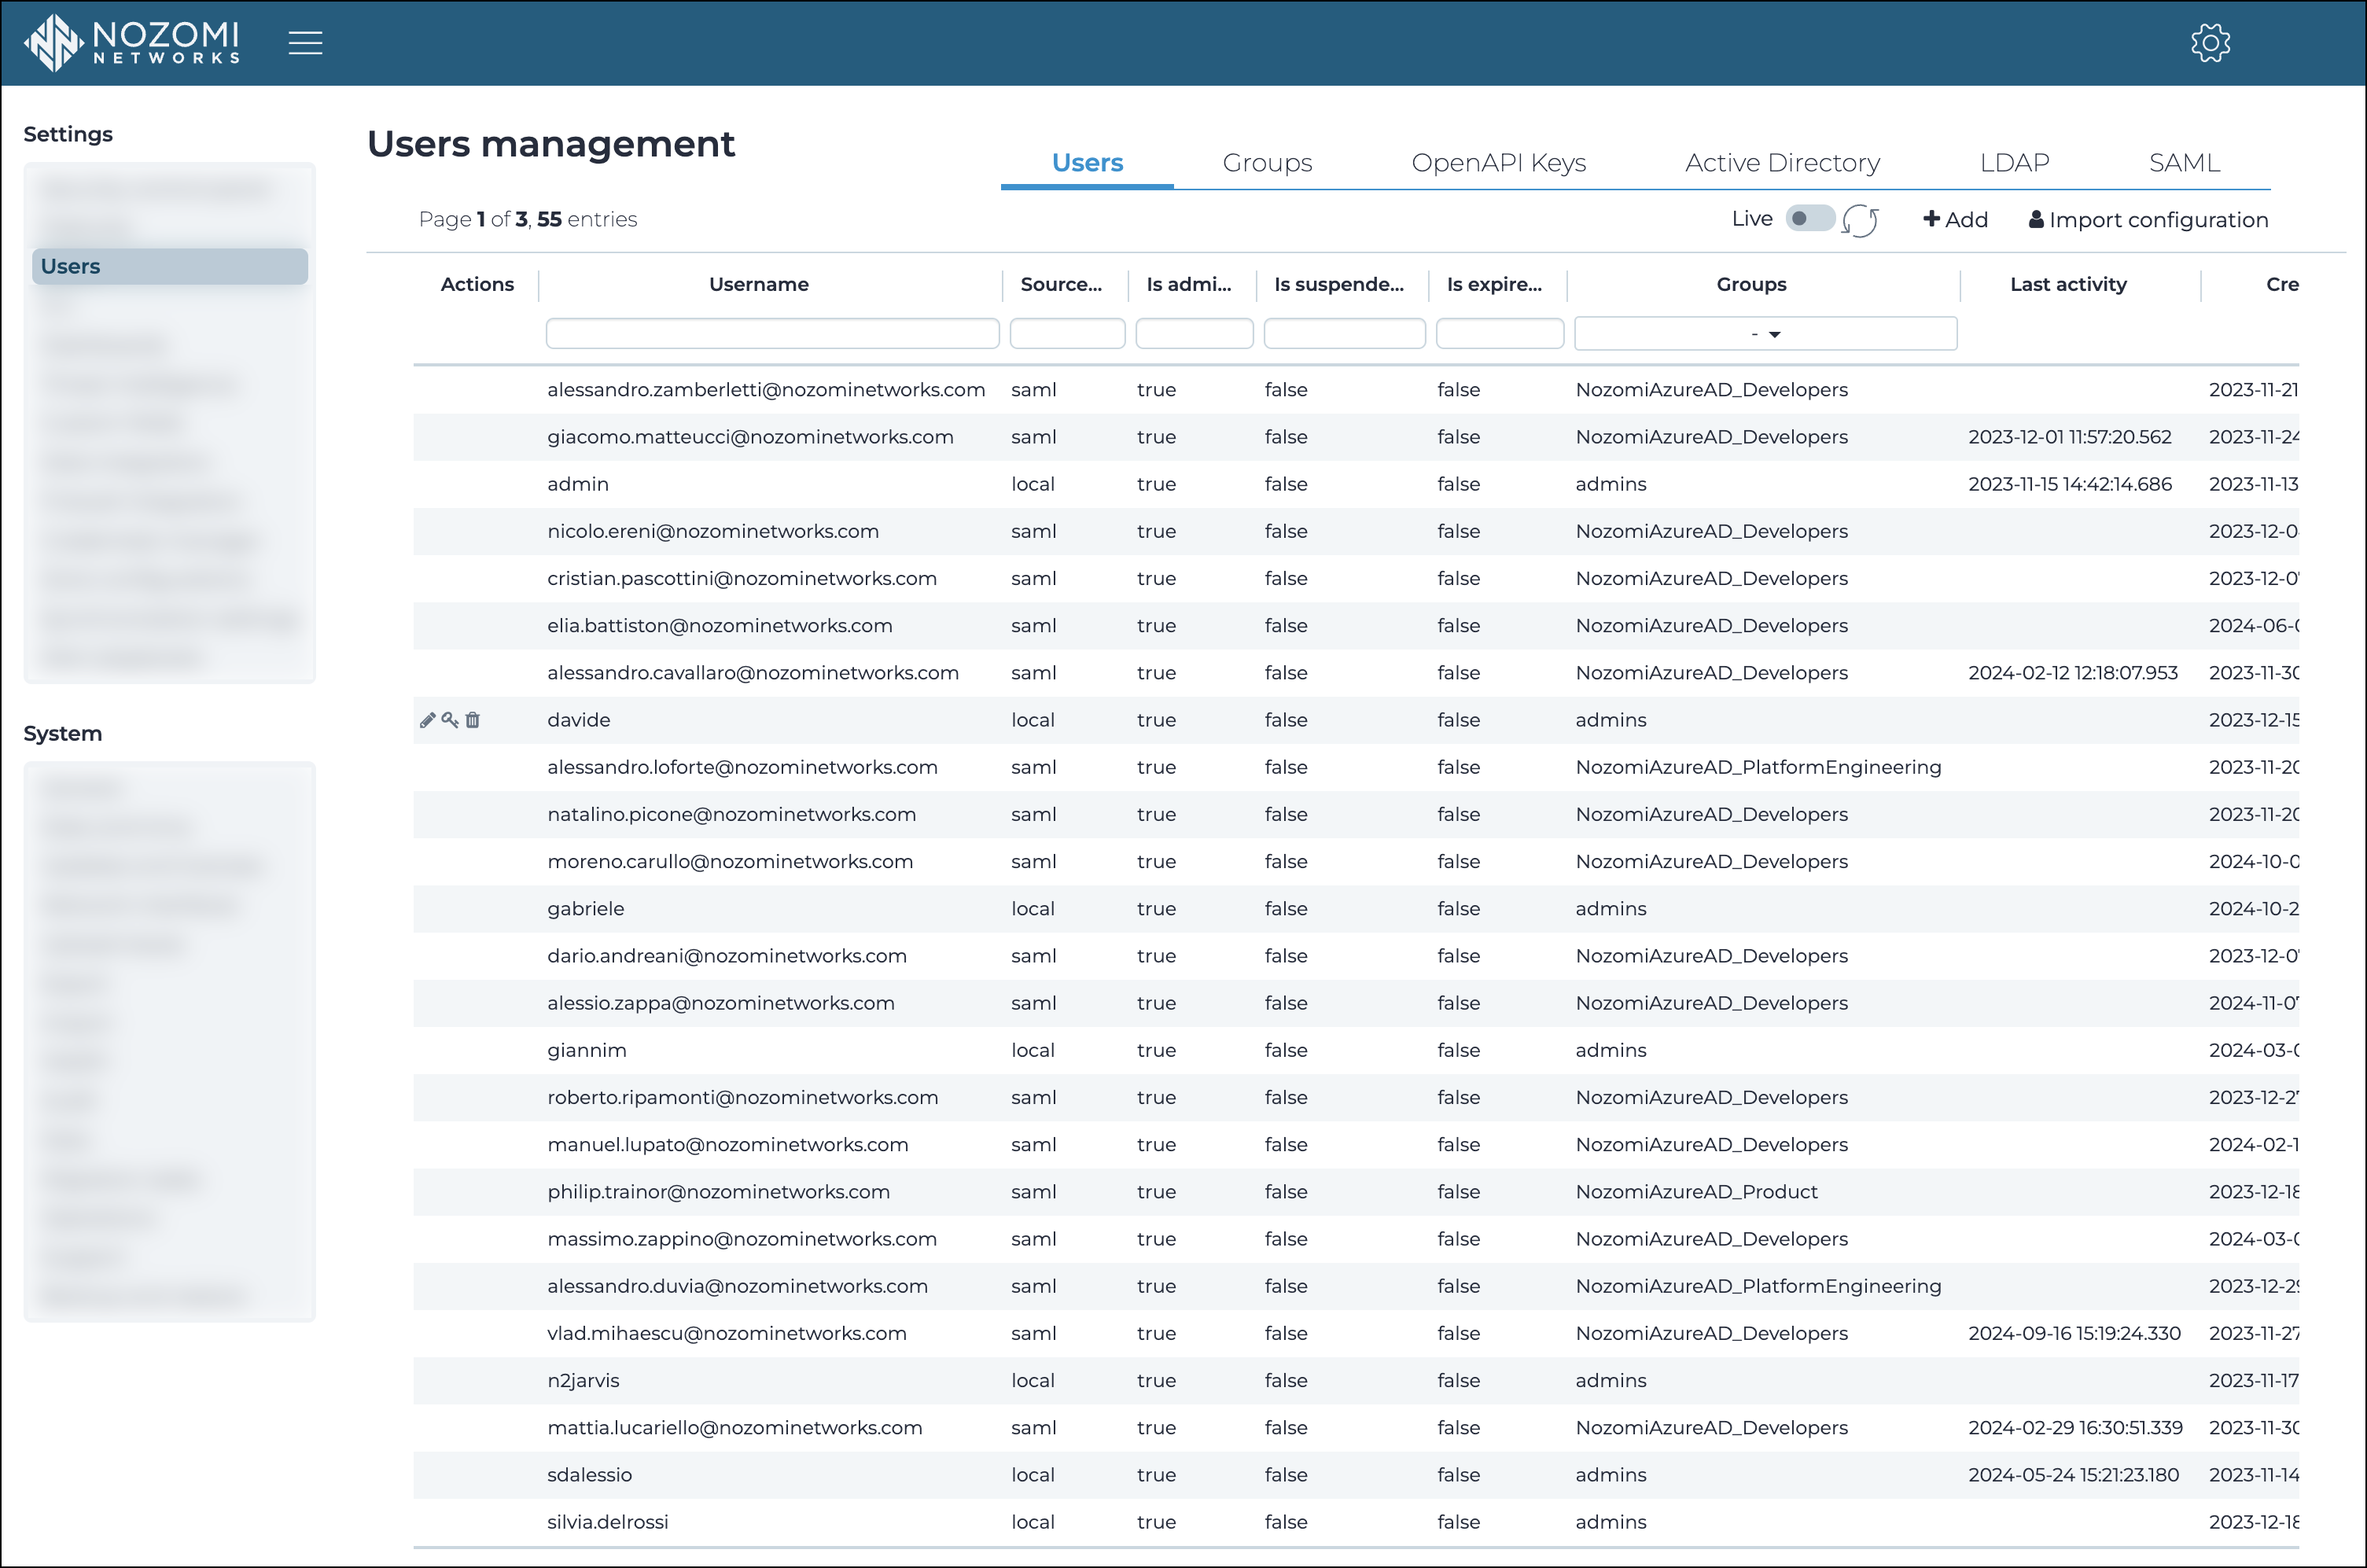Viewport: 2367px width, 1568px height.
Task: Click alessandro.zamberletti@nozominetworks.com username
Action: (766, 390)
